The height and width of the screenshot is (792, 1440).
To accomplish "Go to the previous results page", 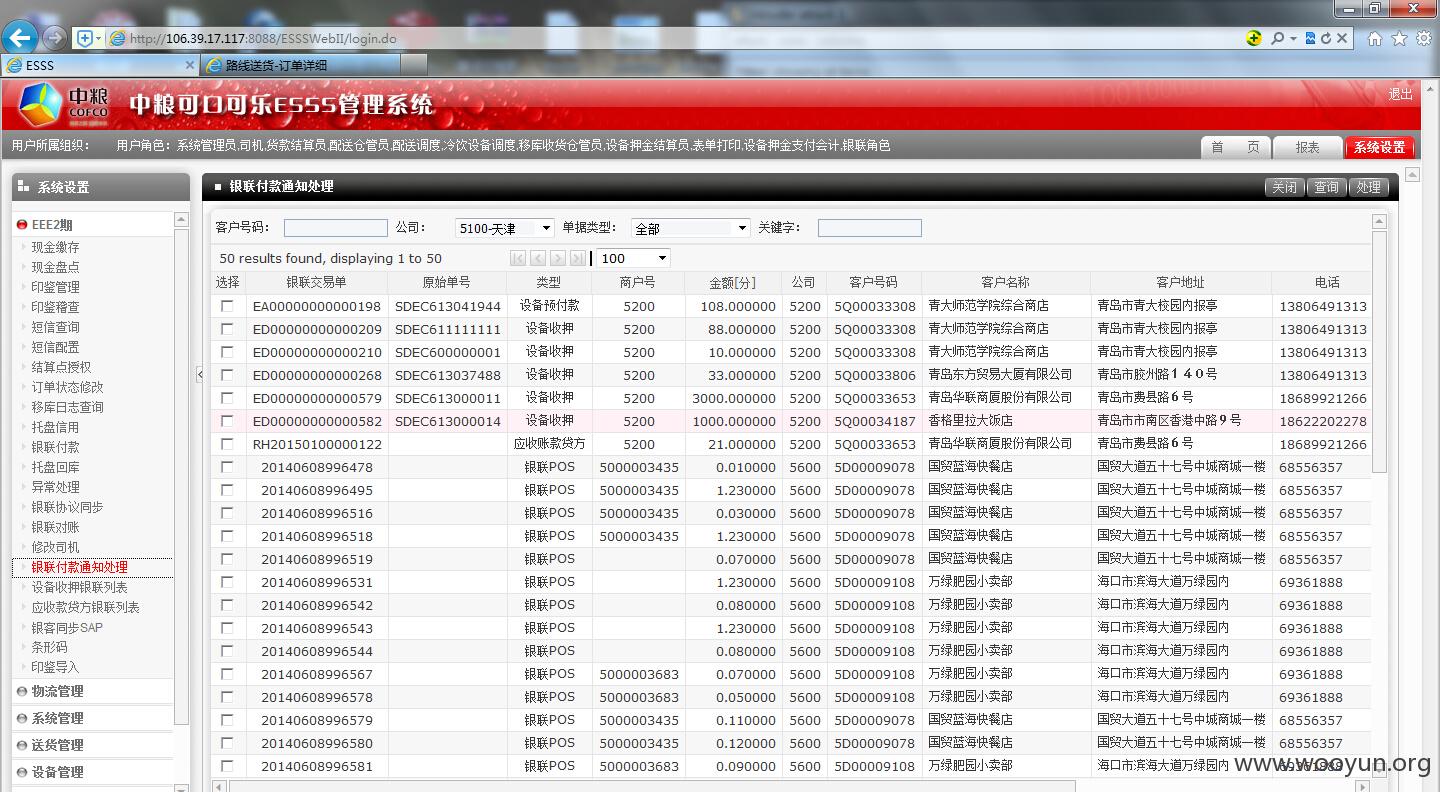I will coord(538,258).
